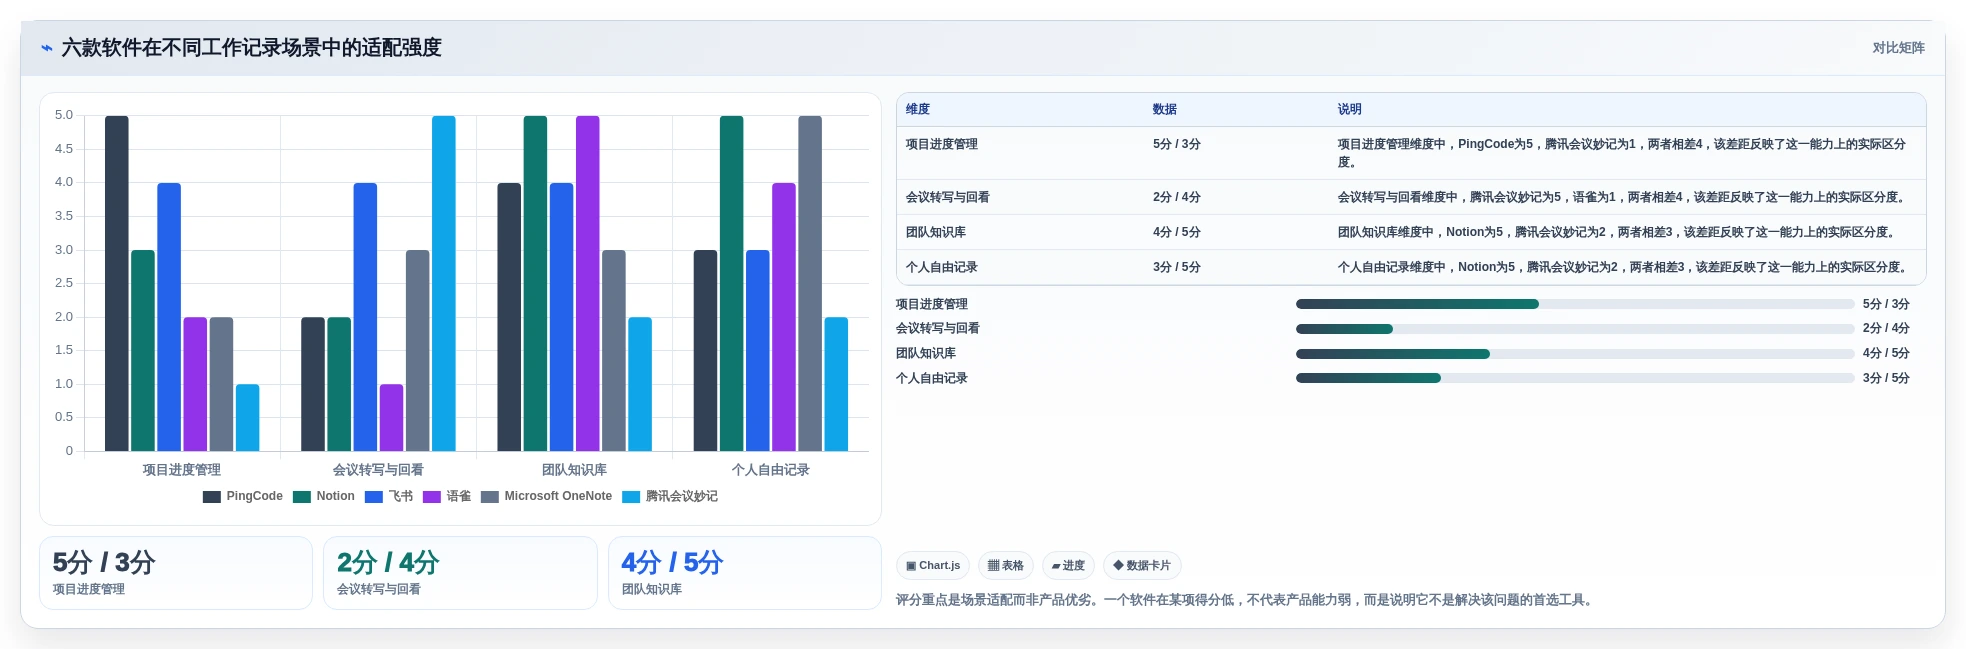The width and height of the screenshot is (1966, 649).
Task: Click the dashboard title 六款软件 heading
Action: coord(251,48)
